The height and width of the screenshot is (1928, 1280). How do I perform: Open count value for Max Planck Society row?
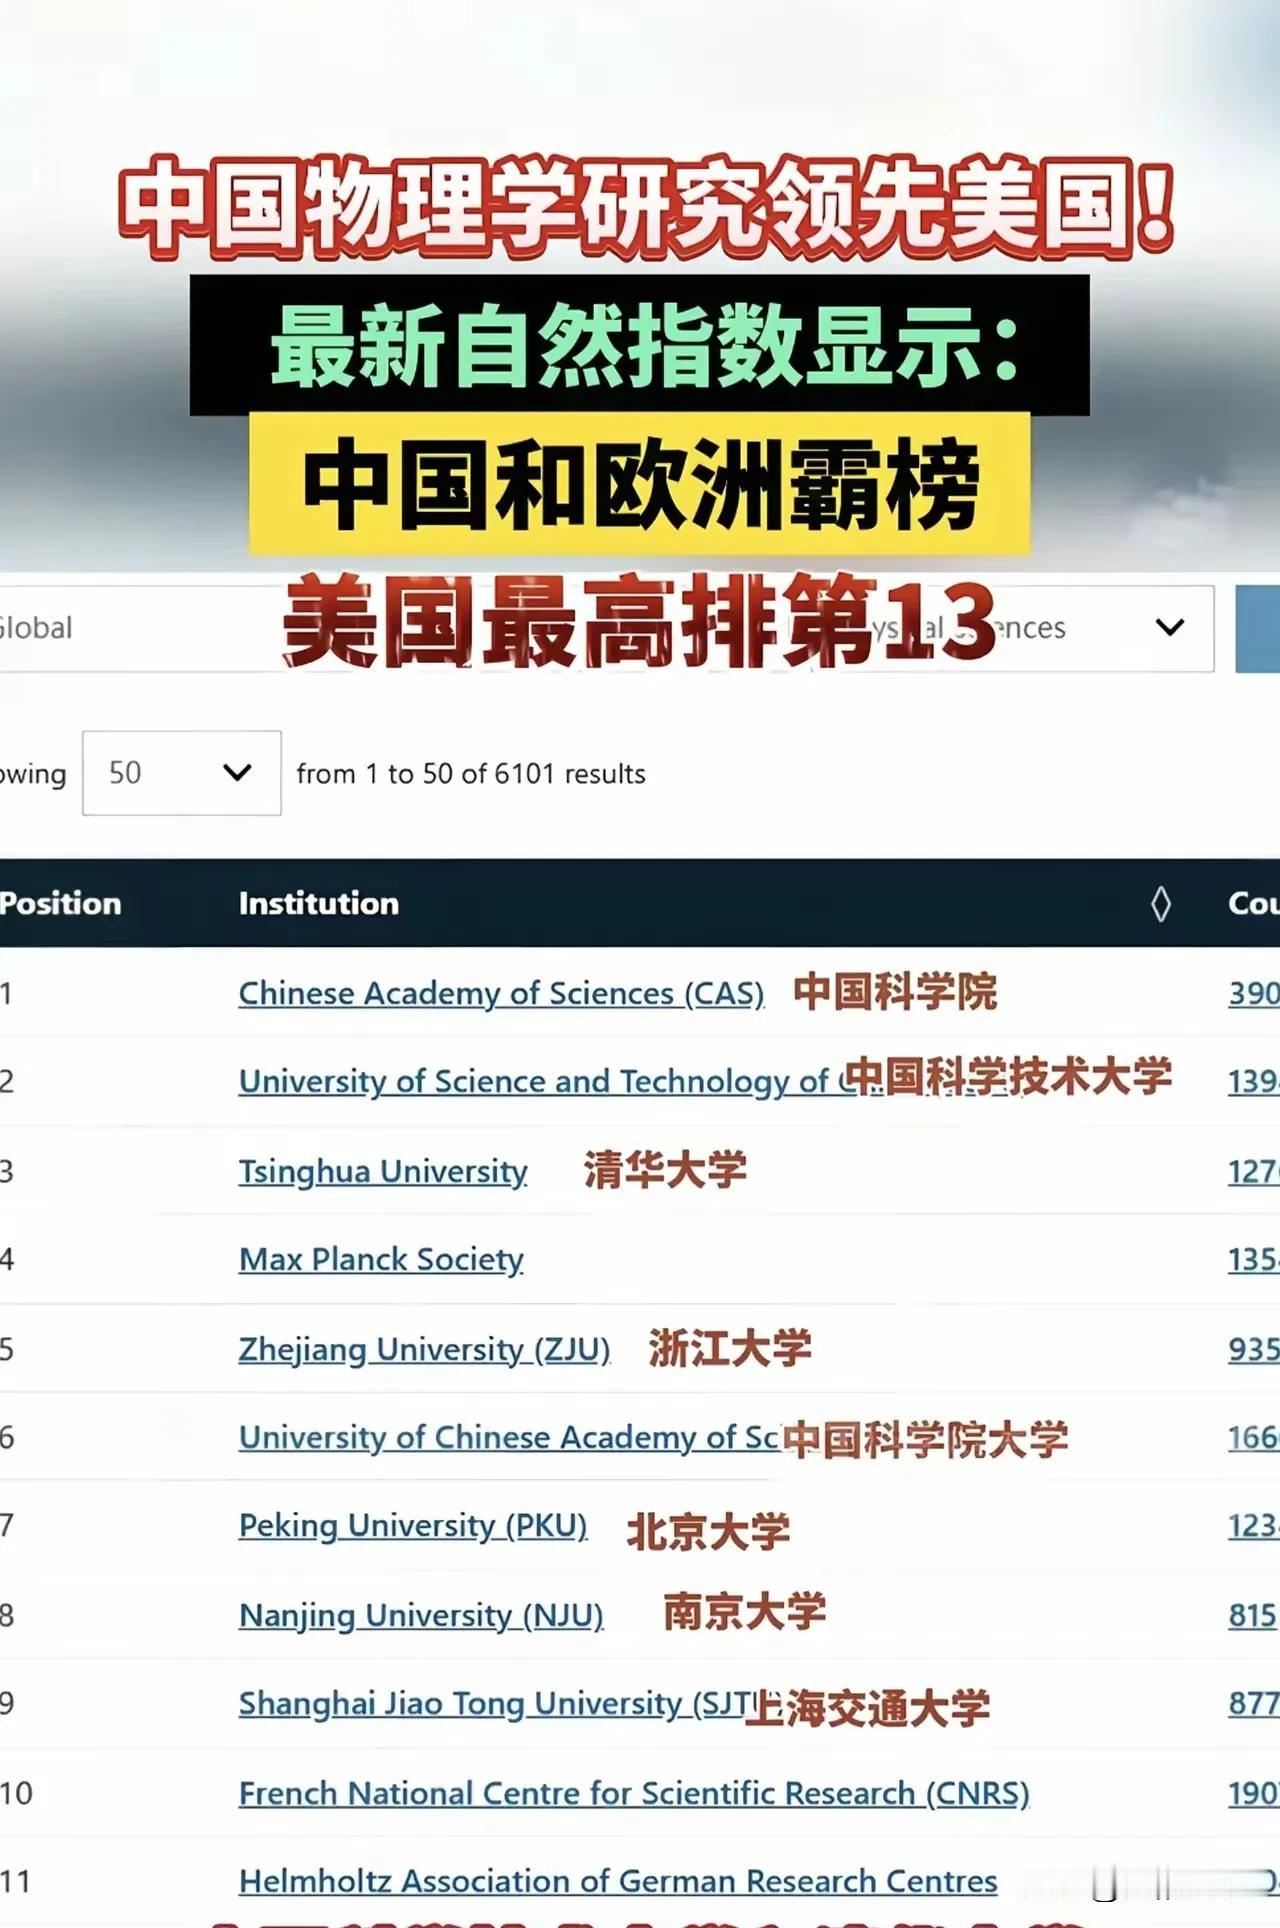pyautogui.click(x=1254, y=1259)
